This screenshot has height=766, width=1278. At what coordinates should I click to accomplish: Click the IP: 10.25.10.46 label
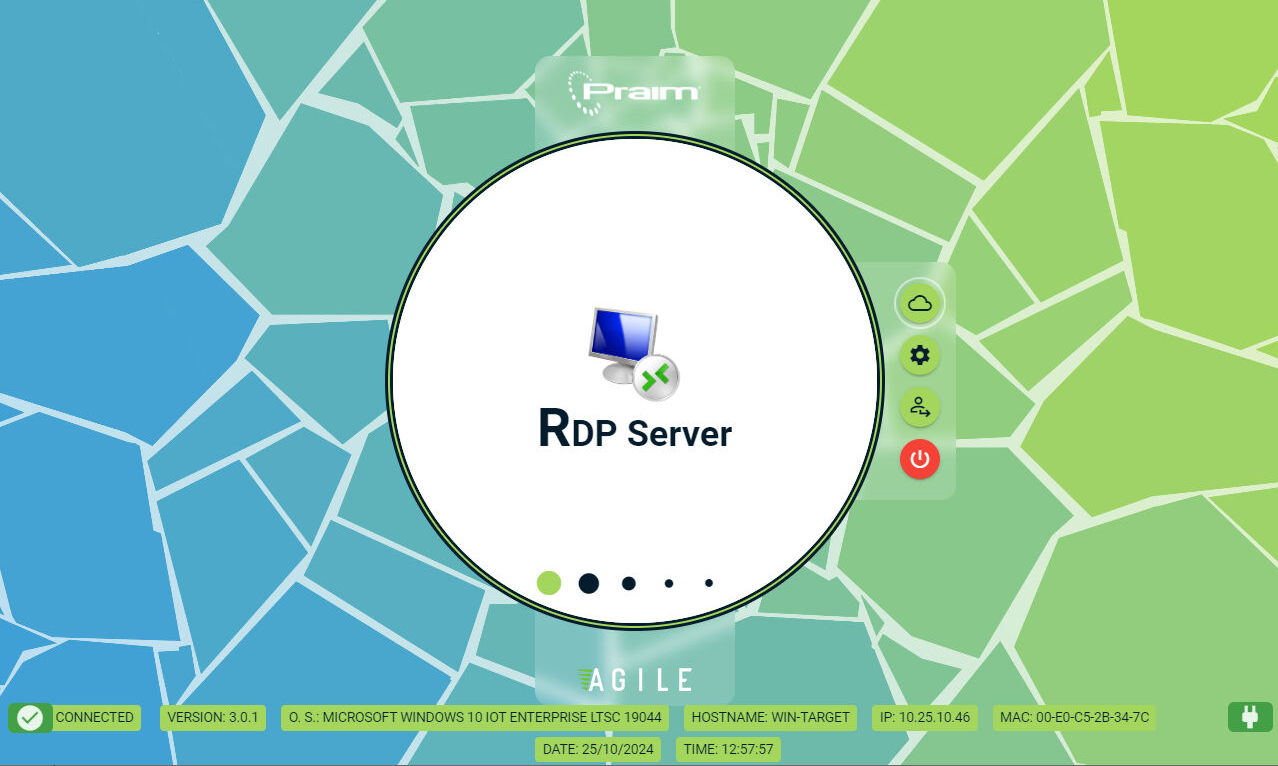(925, 717)
